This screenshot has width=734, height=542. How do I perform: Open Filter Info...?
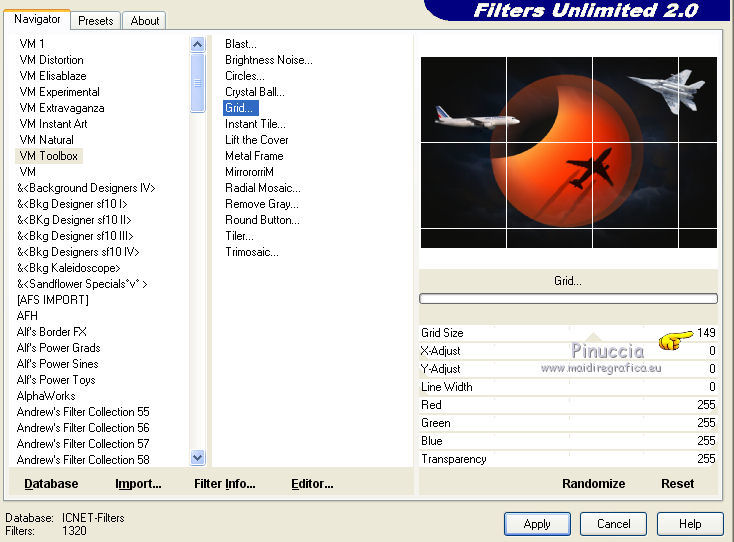(225, 483)
